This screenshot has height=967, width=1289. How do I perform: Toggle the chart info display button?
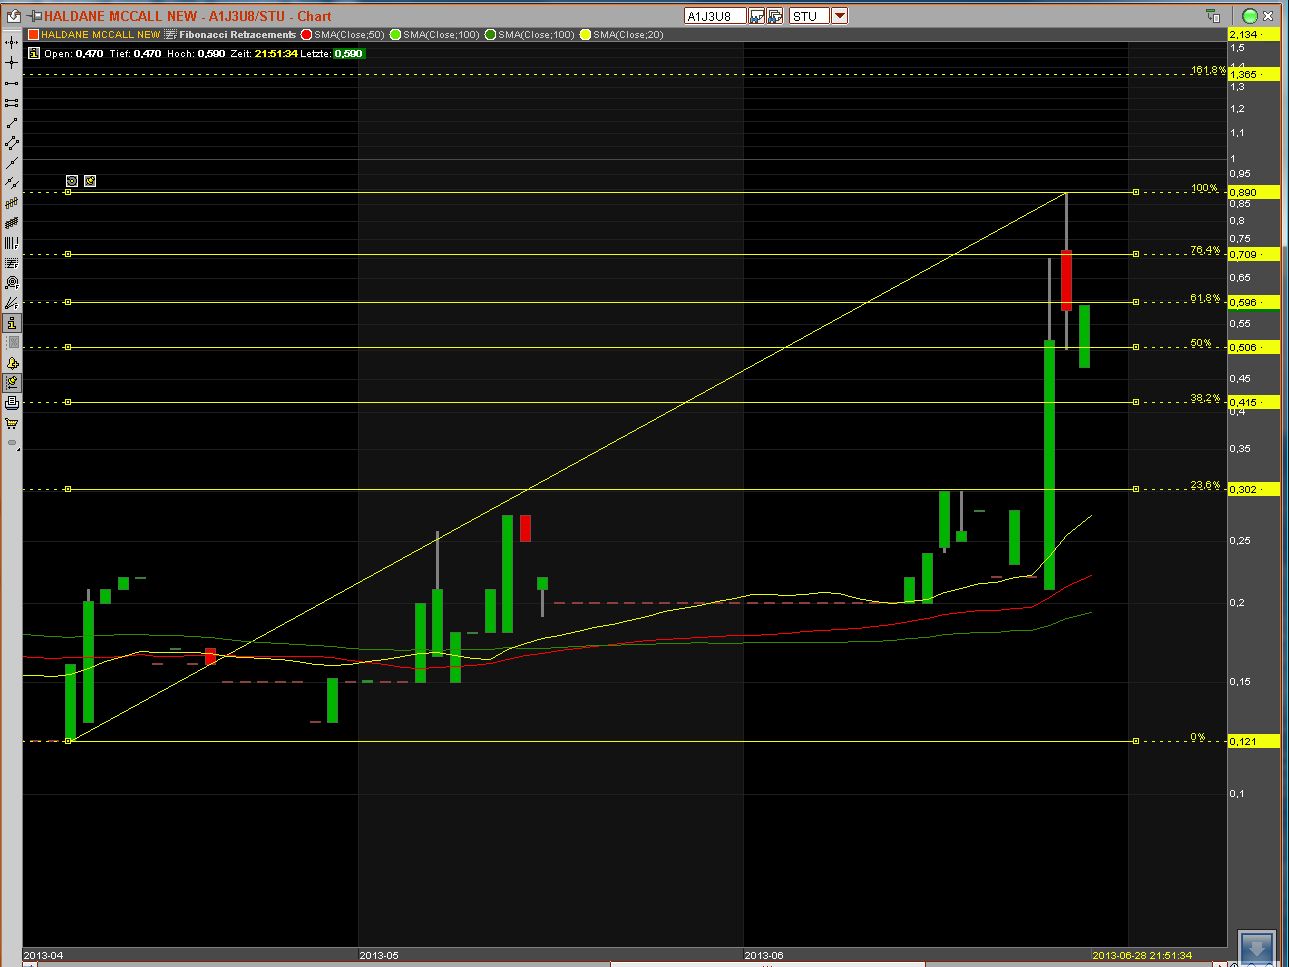click(12, 323)
